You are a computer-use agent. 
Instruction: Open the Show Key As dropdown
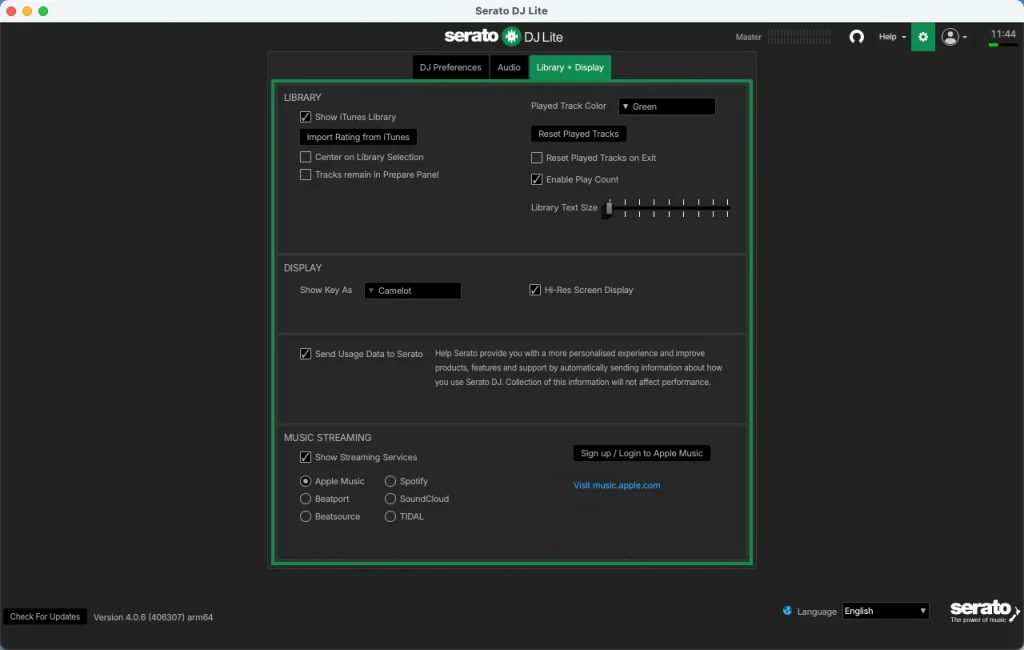pyautogui.click(x=412, y=290)
